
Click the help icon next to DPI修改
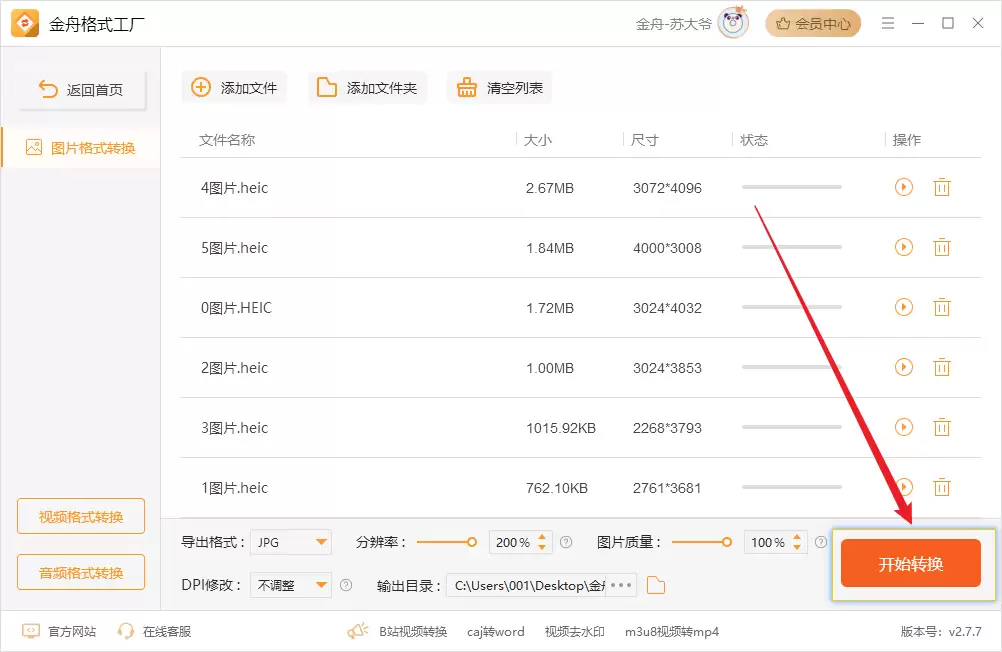(x=346, y=585)
